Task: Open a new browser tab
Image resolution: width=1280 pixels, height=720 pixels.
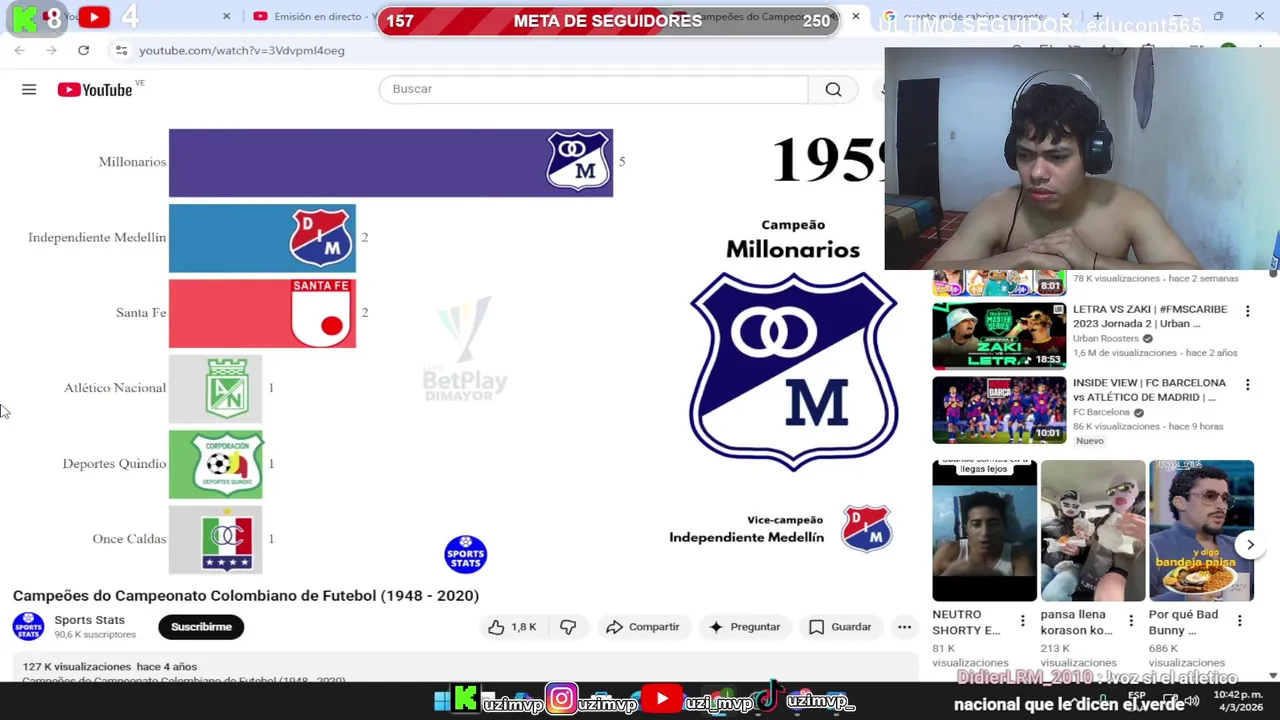Action: pos(1097,16)
